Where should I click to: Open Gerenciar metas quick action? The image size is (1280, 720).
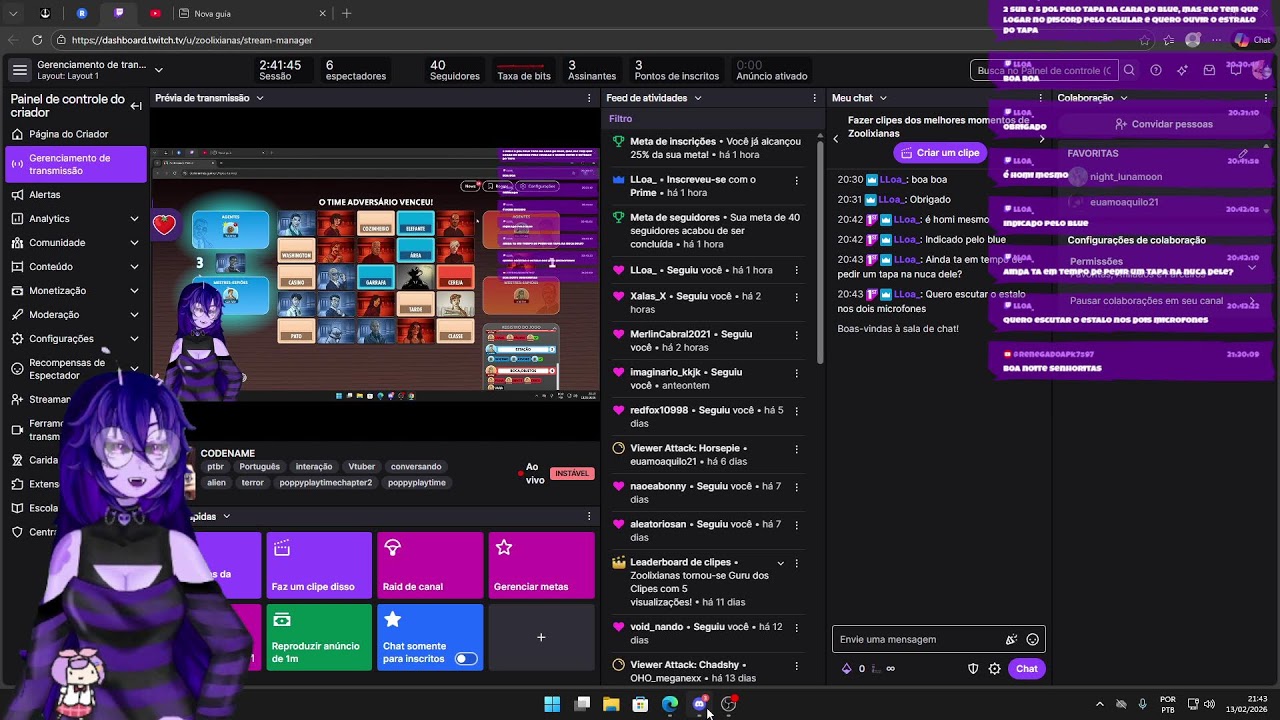[x=541, y=565]
